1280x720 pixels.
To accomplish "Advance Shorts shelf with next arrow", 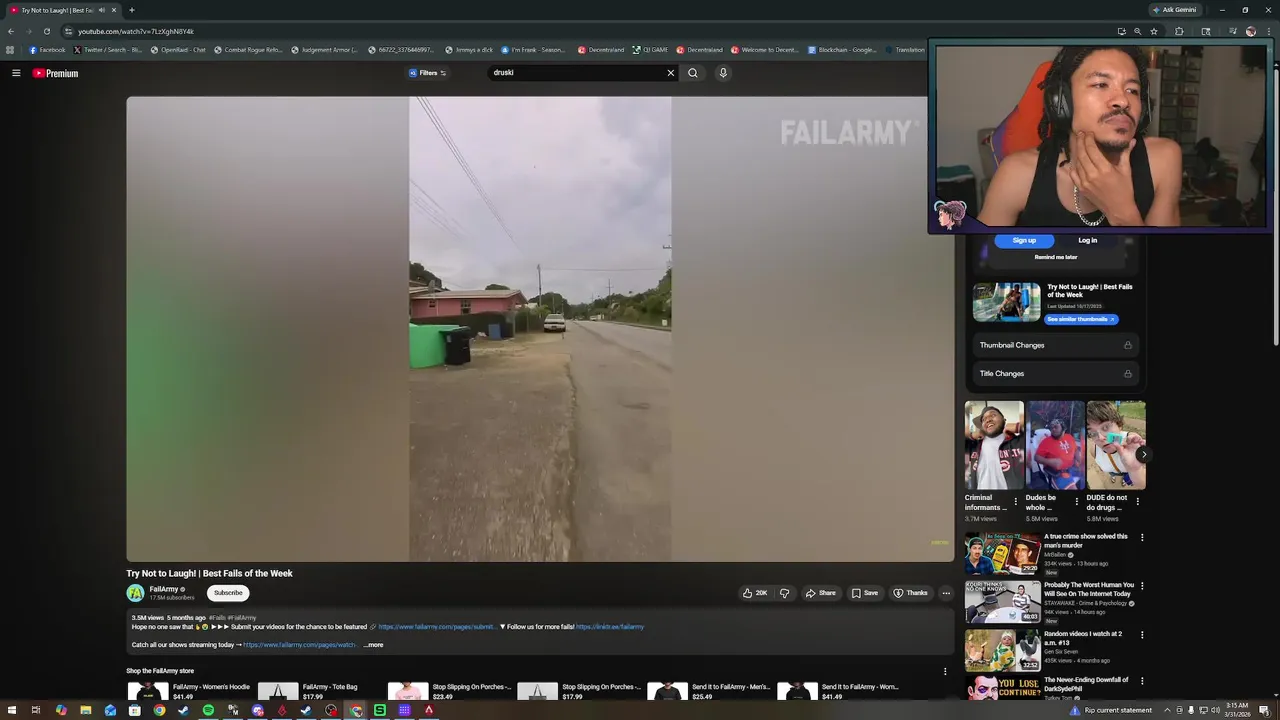I will (x=1143, y=454).
